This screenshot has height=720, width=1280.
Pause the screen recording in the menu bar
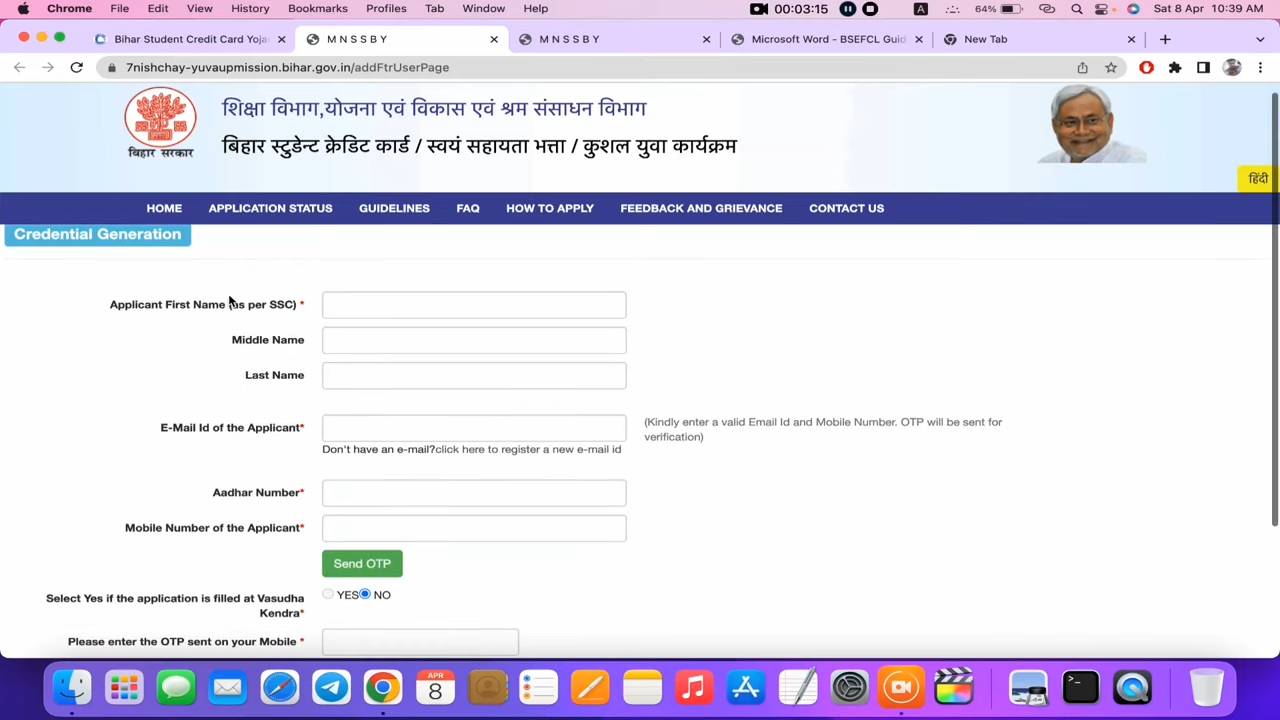point(847,10)
